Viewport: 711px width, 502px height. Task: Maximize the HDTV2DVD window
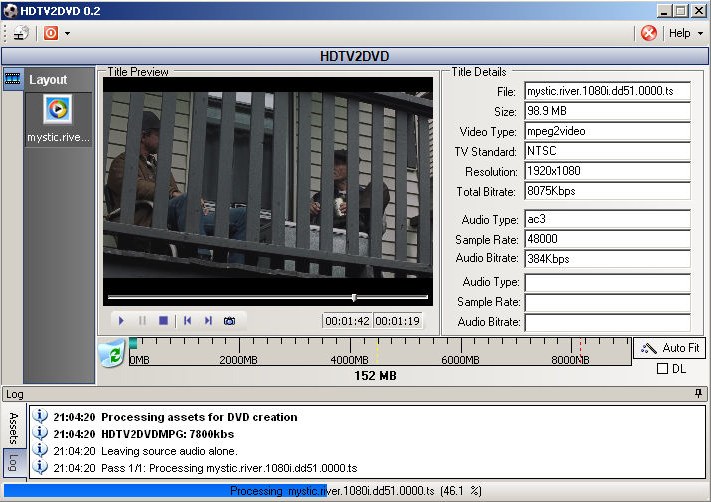point(681,11)
